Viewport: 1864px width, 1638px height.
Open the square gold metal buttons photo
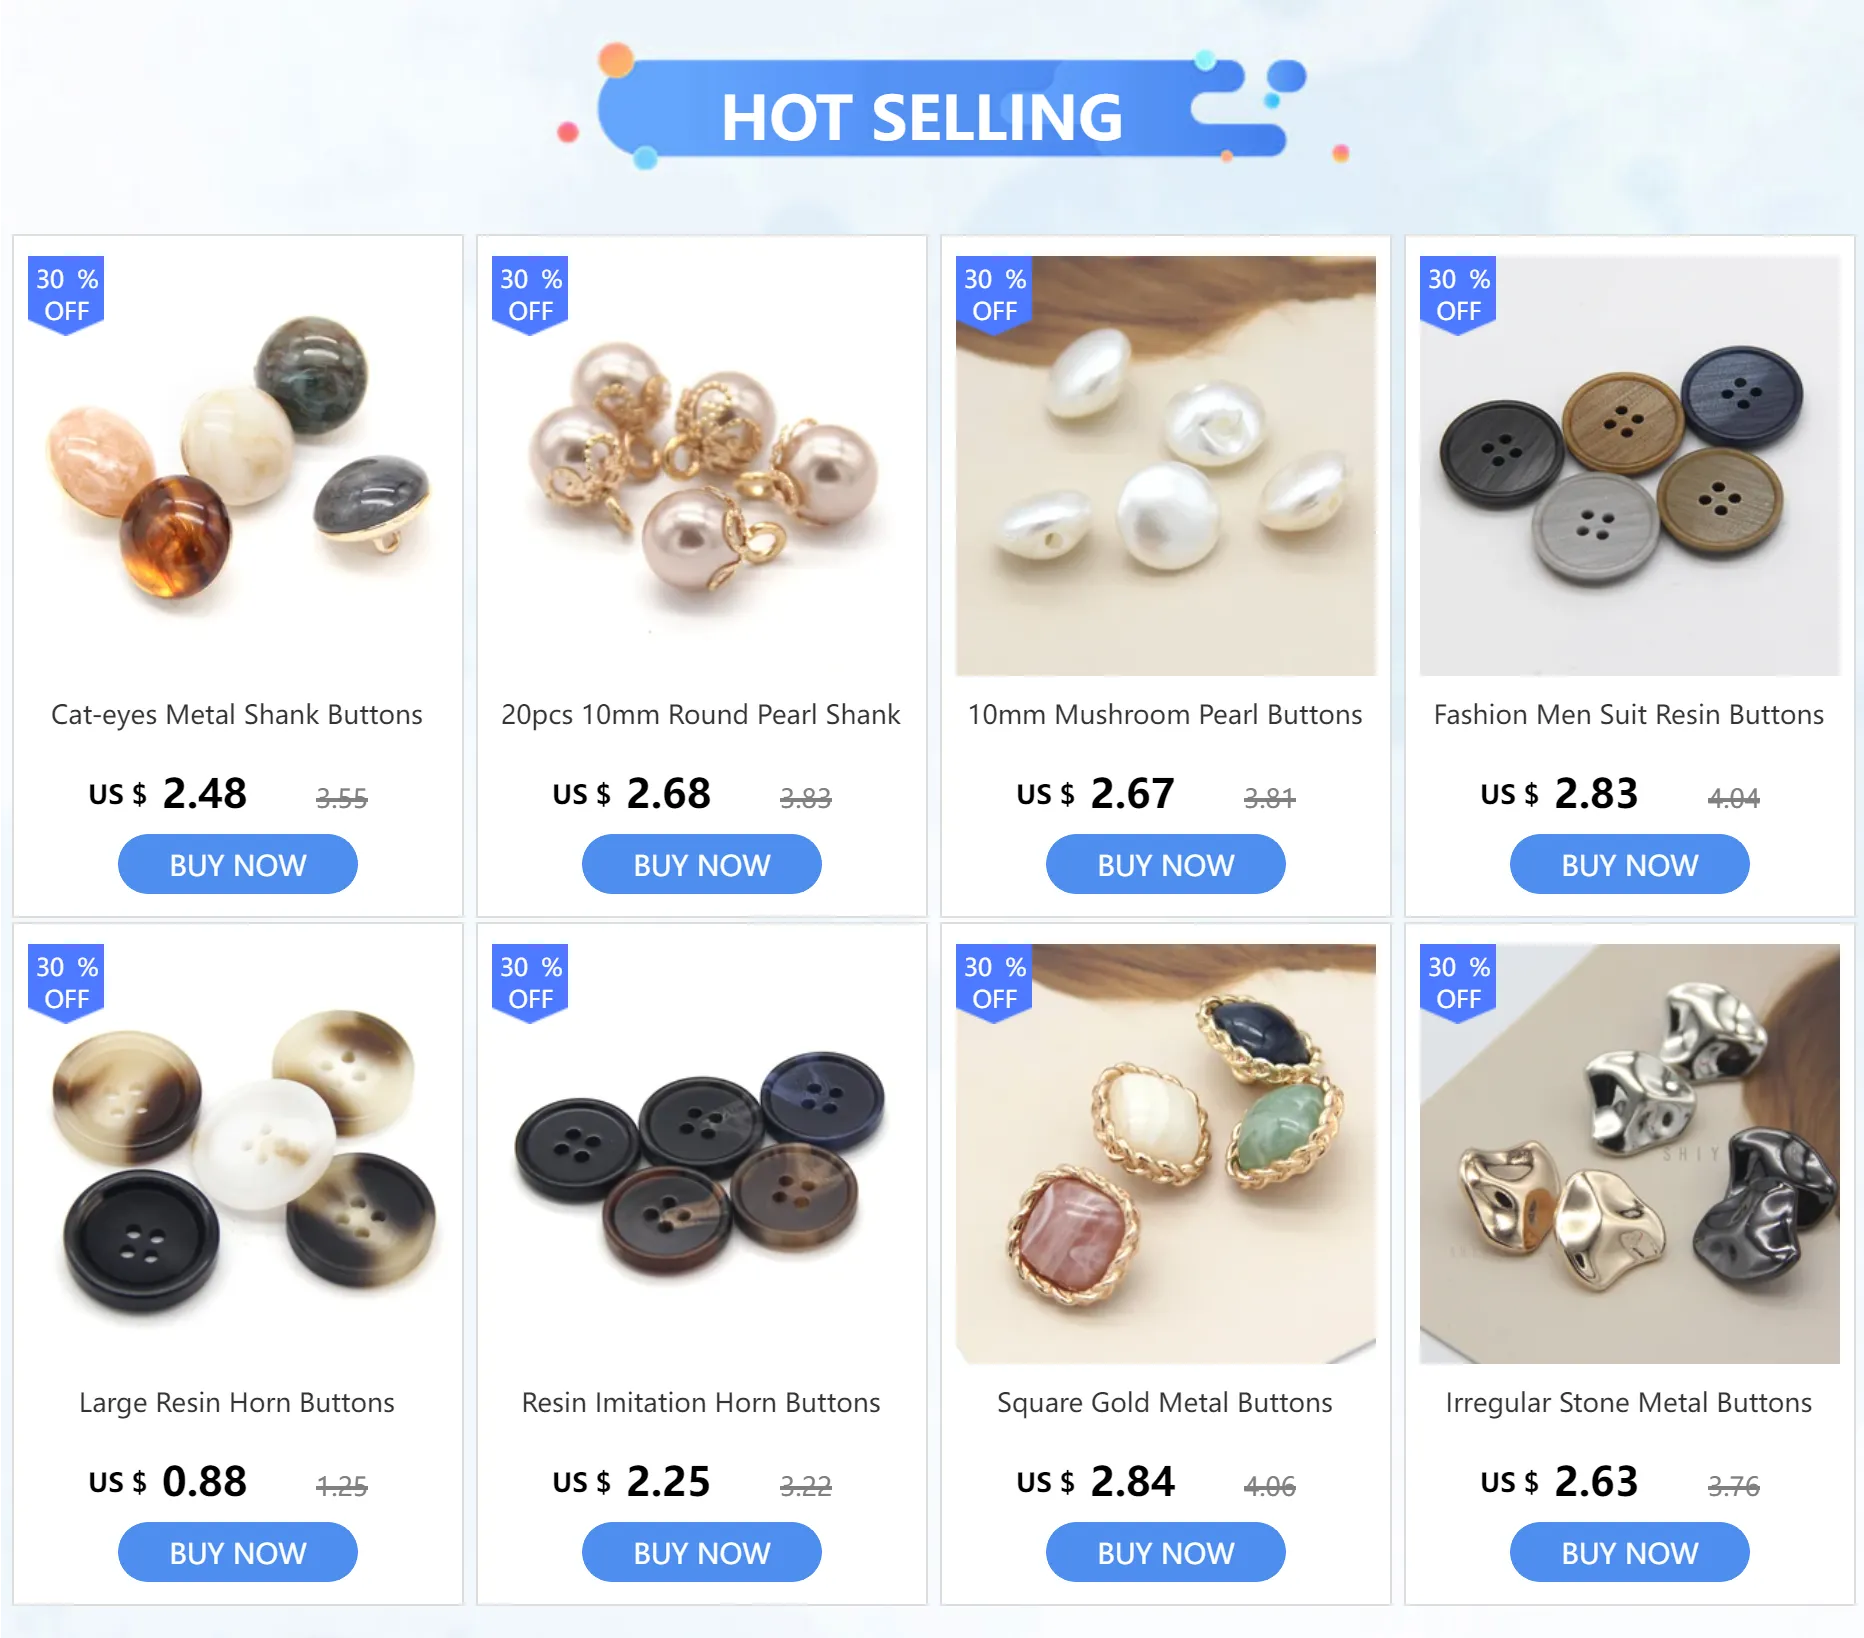(1166, 1154)
